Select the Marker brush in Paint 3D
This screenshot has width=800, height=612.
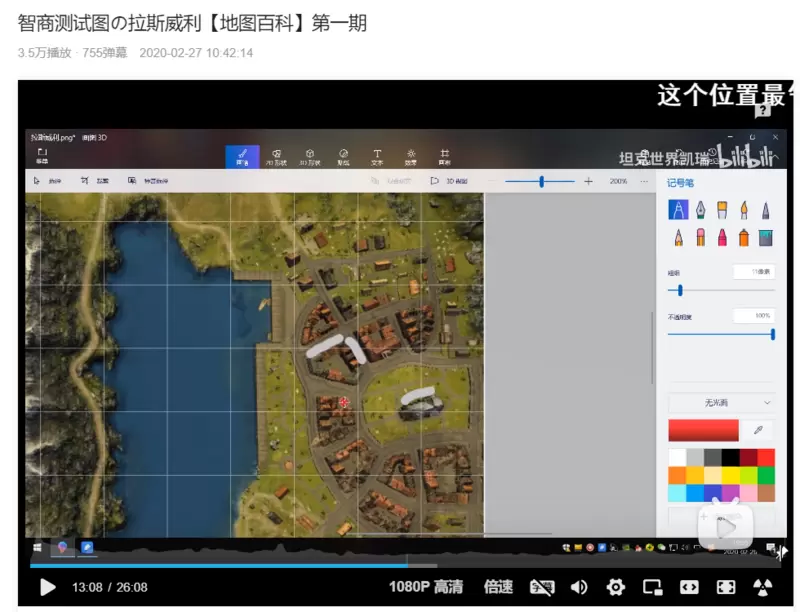click(x=678, y=210)
